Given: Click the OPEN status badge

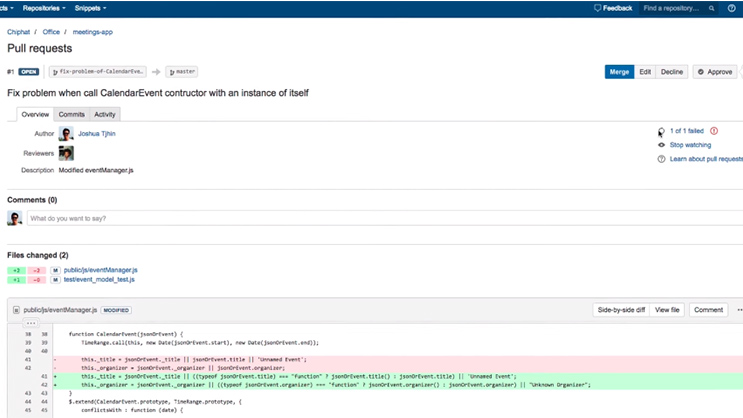Looking at the screenshot, I should [28, 72].
